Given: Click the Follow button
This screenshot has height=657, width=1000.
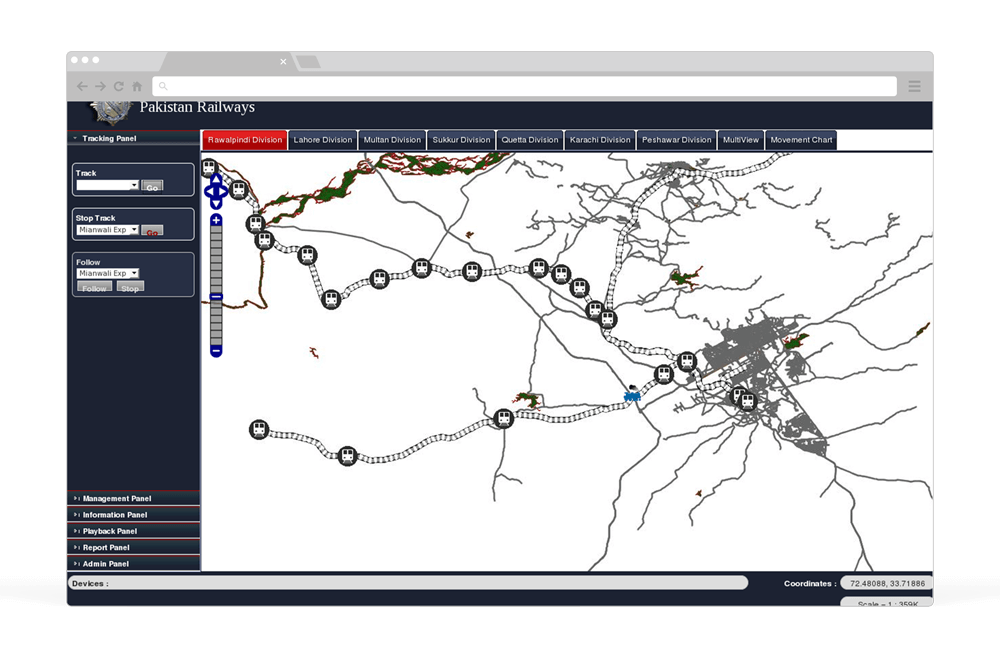Looking at the screenshot, I should [94, 287].
